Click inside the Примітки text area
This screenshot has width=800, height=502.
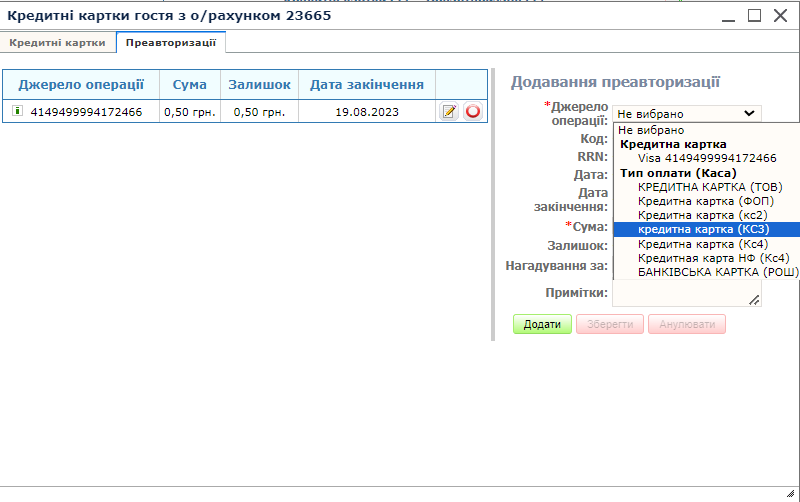tap(684, 293)
